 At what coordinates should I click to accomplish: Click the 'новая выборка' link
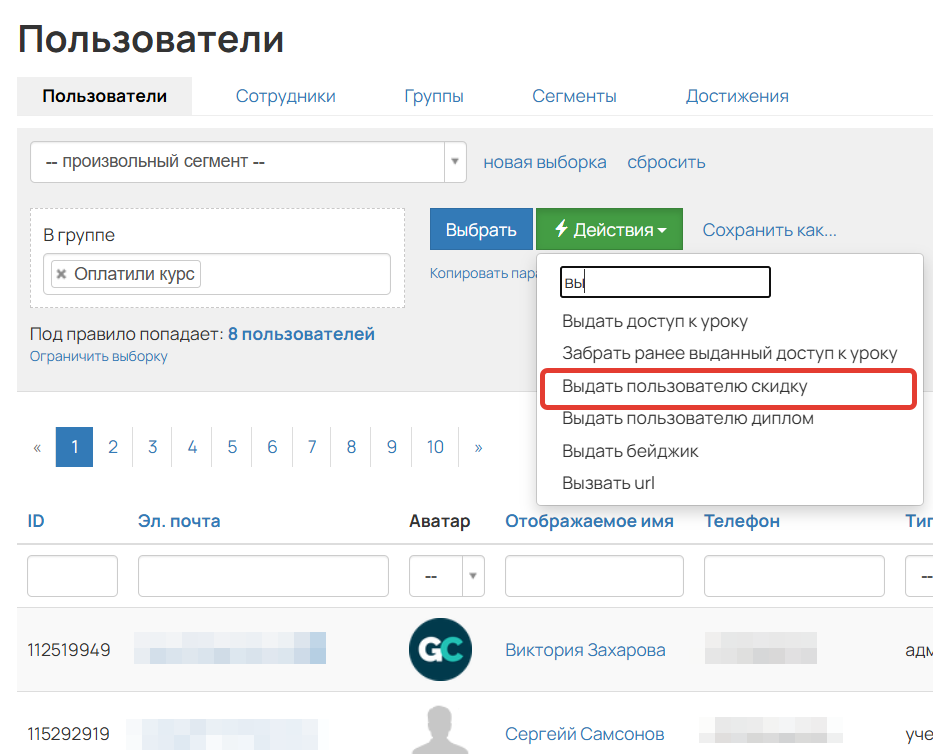click(544, 162)
